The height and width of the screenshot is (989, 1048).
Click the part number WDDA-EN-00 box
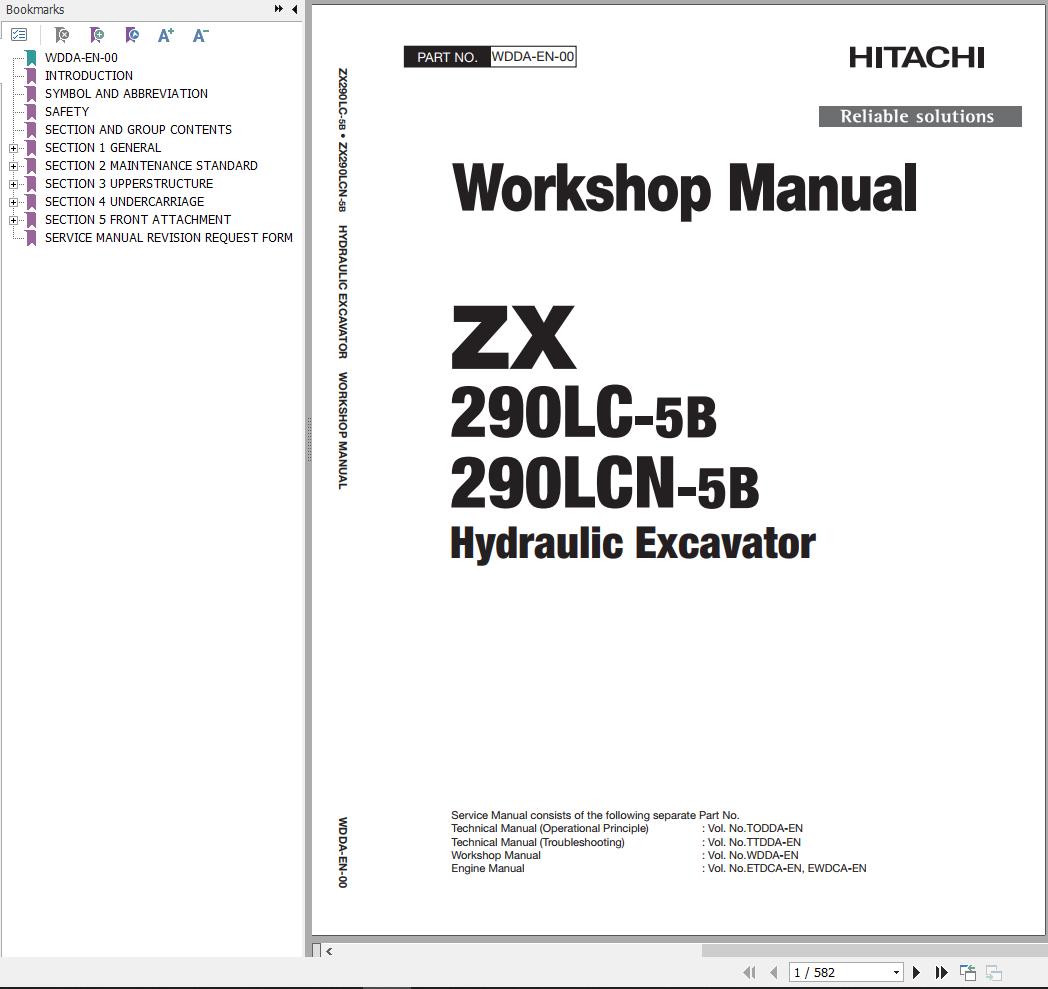pos(533,57)
